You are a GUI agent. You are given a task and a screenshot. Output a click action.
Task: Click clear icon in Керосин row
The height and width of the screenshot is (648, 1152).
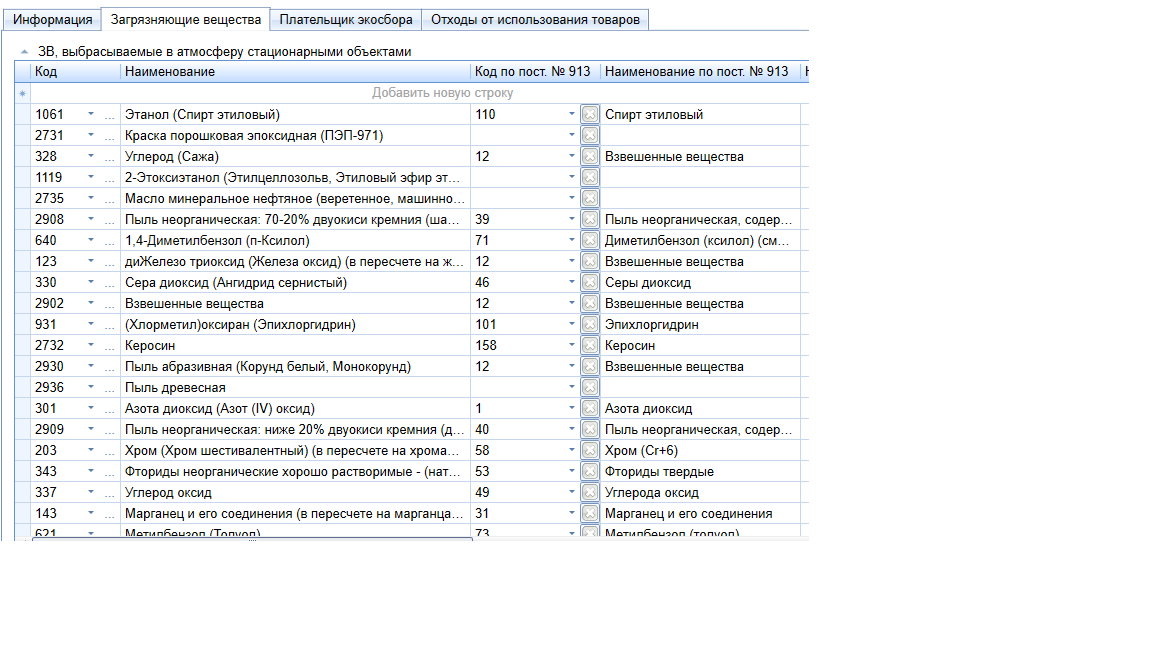590,345
